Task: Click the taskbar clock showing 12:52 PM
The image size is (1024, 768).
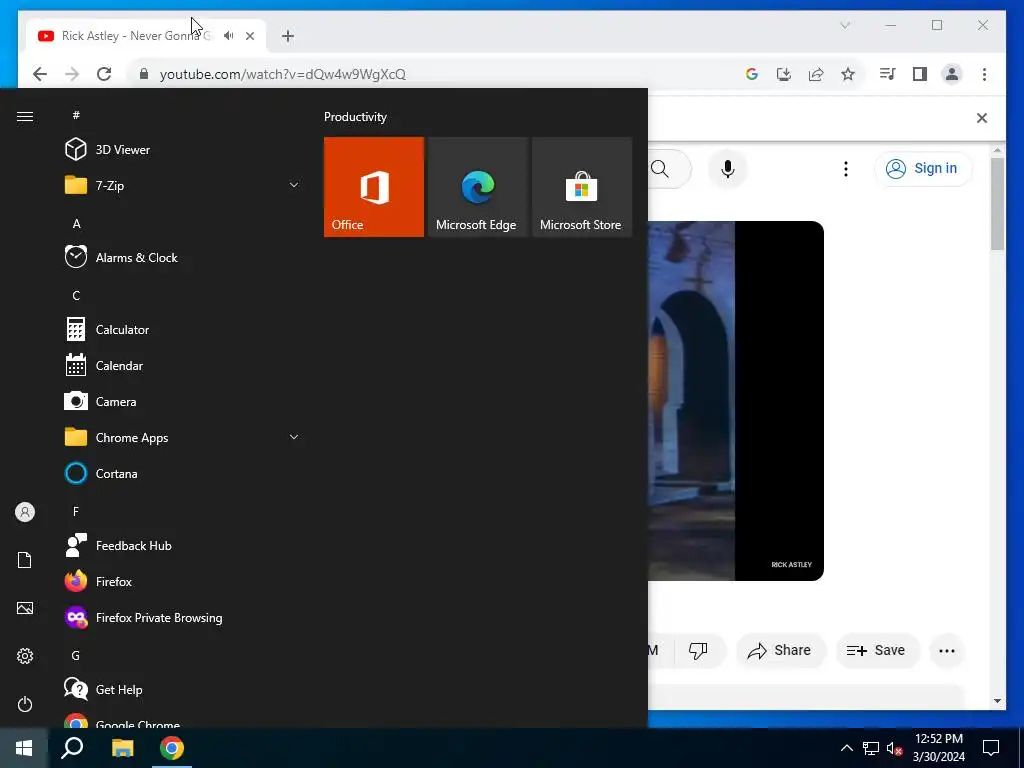Action: tap(938, 748)
